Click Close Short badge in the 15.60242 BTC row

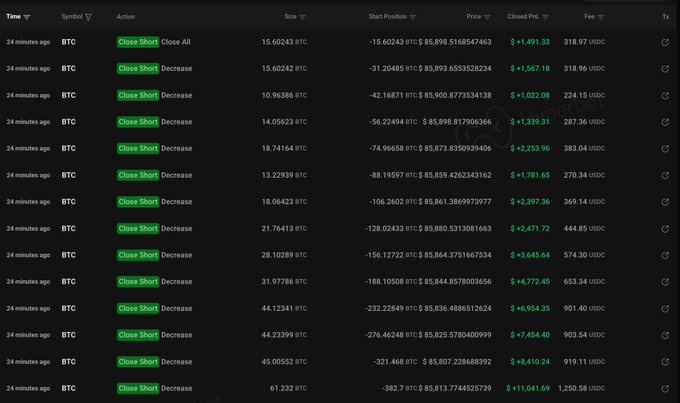(x=138, y=69)
